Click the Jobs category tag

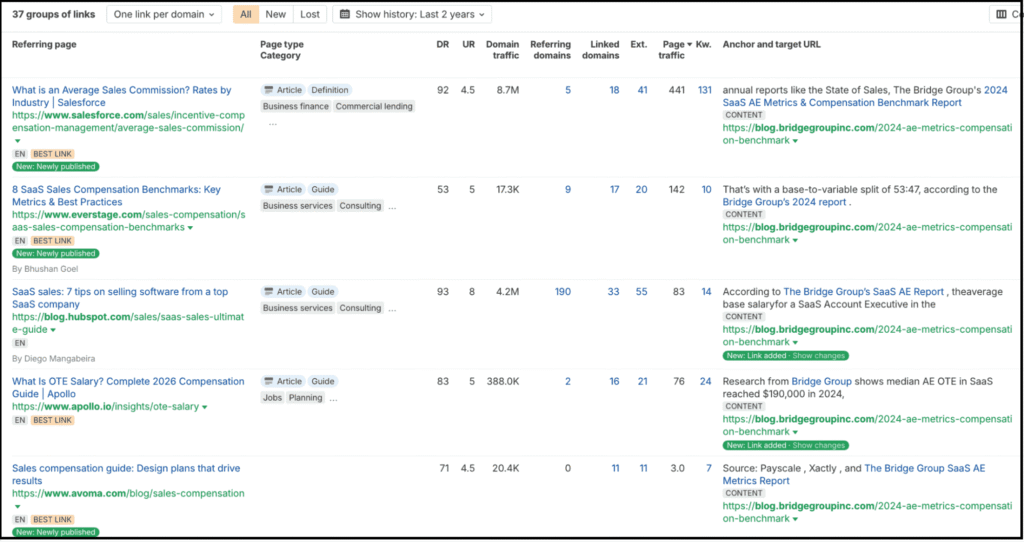coord(272,398)
